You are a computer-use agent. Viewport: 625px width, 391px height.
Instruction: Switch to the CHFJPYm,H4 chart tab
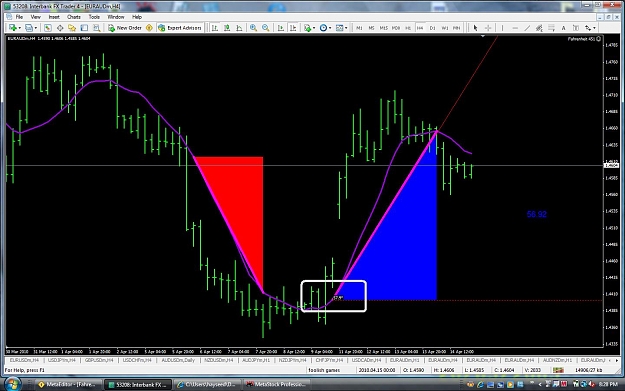pos(329,360)
